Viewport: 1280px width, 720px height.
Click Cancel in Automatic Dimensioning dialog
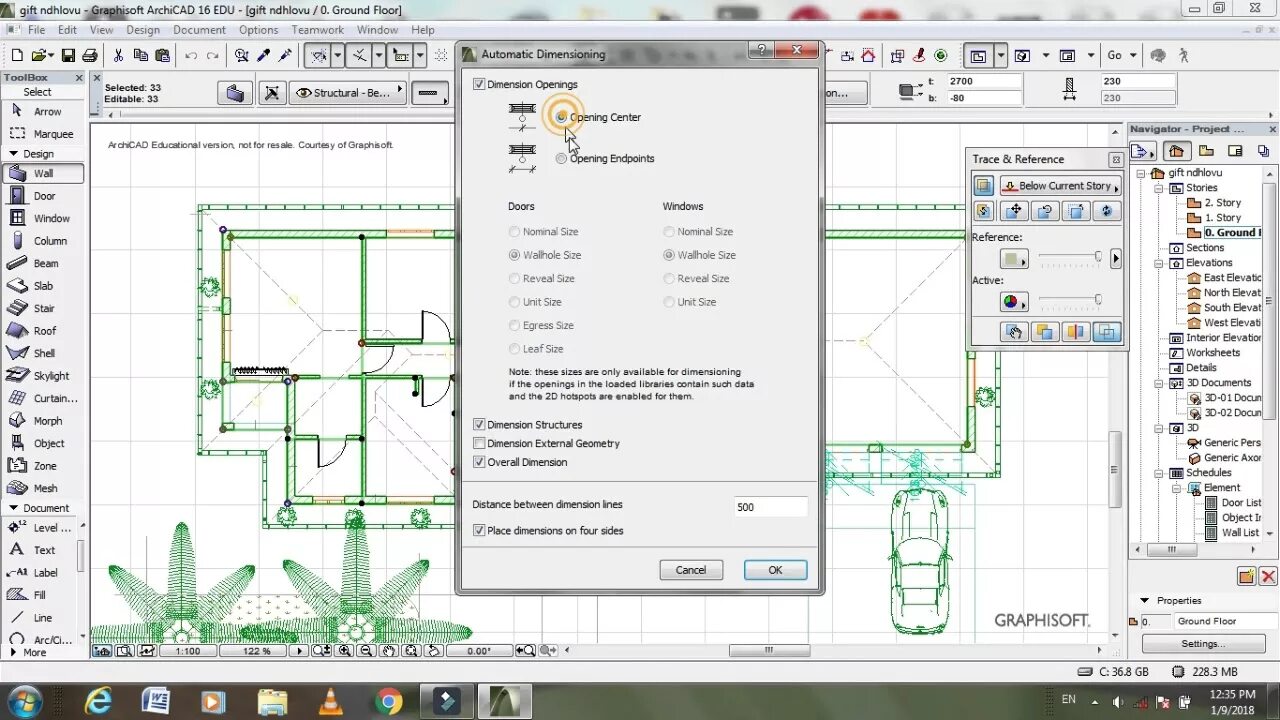pos(691,570)
